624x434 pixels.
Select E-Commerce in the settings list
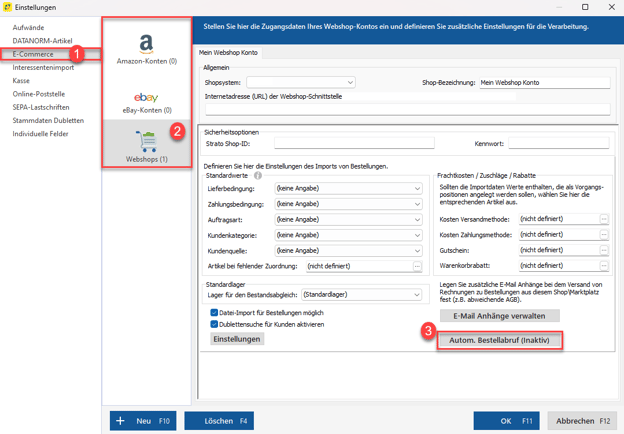point(33,54)
